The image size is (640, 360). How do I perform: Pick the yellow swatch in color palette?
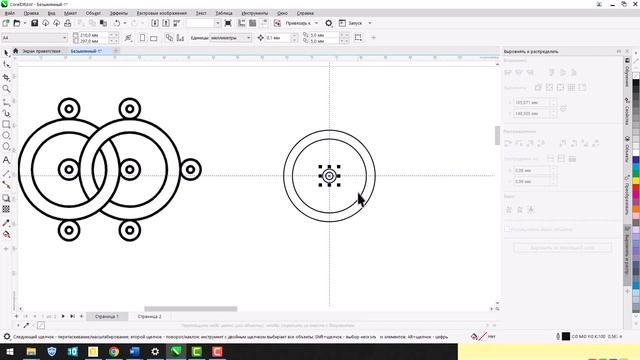[x=636, y=180]
